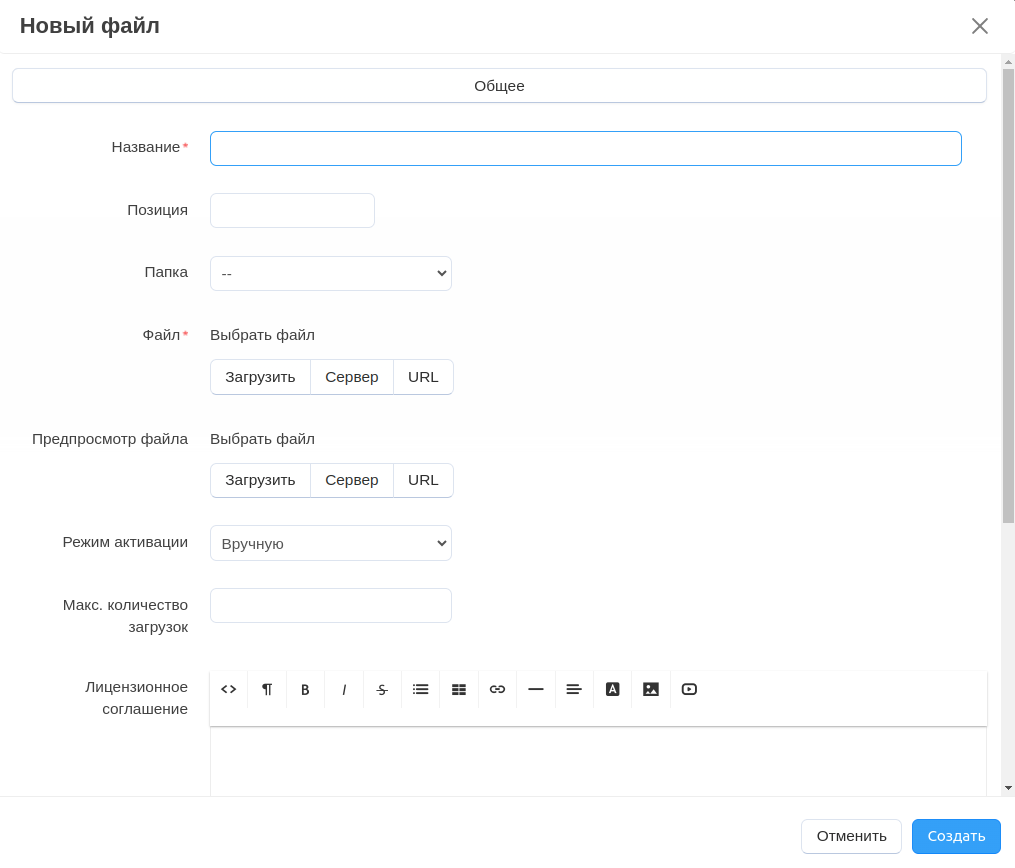
Task: Insert an image in the editor
Action: tap(651, 689)
